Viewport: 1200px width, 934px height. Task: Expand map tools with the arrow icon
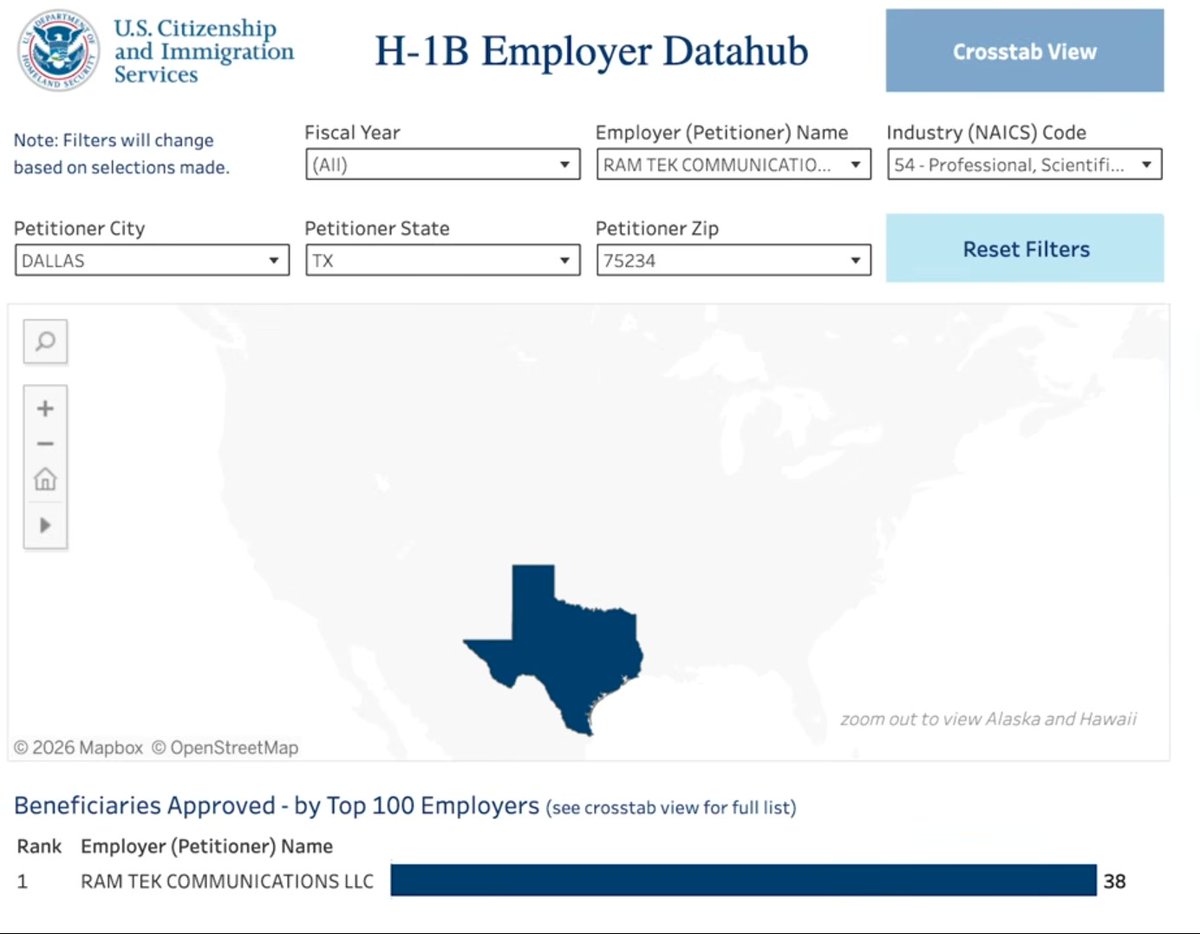click(45, 525)
